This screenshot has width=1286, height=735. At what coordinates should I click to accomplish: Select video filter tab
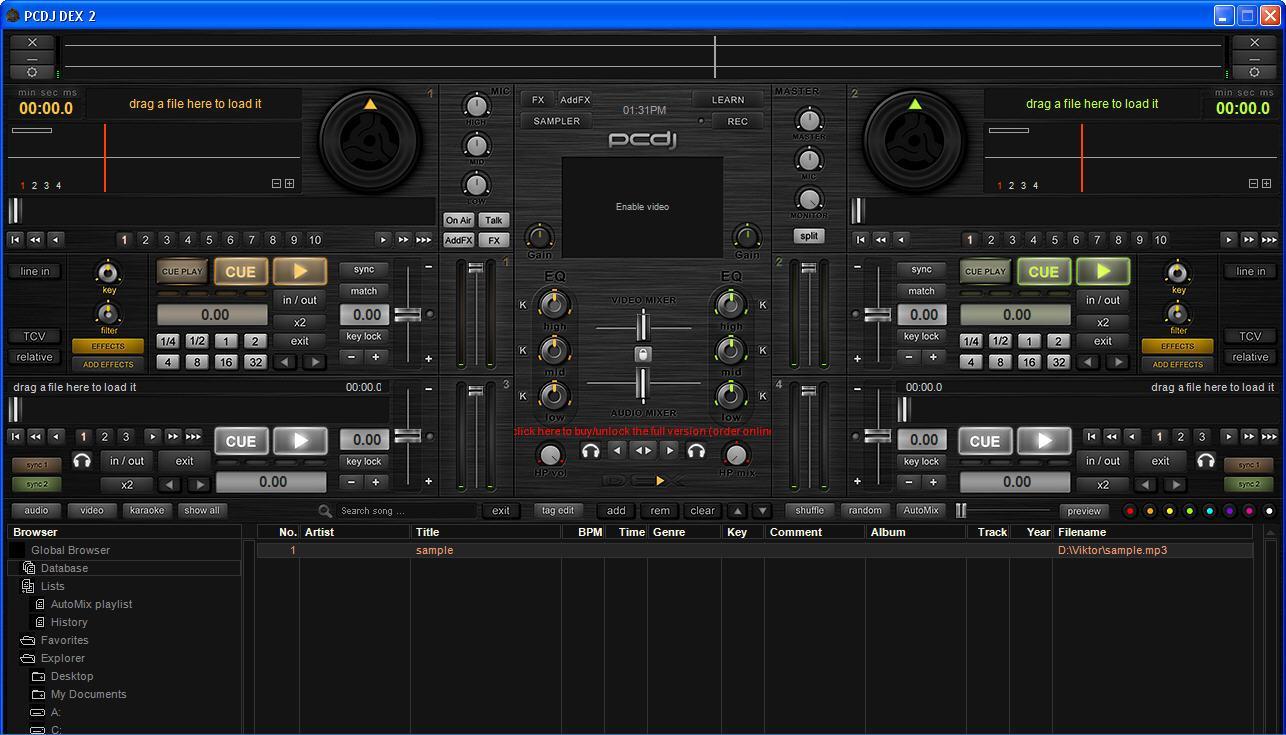92,511
